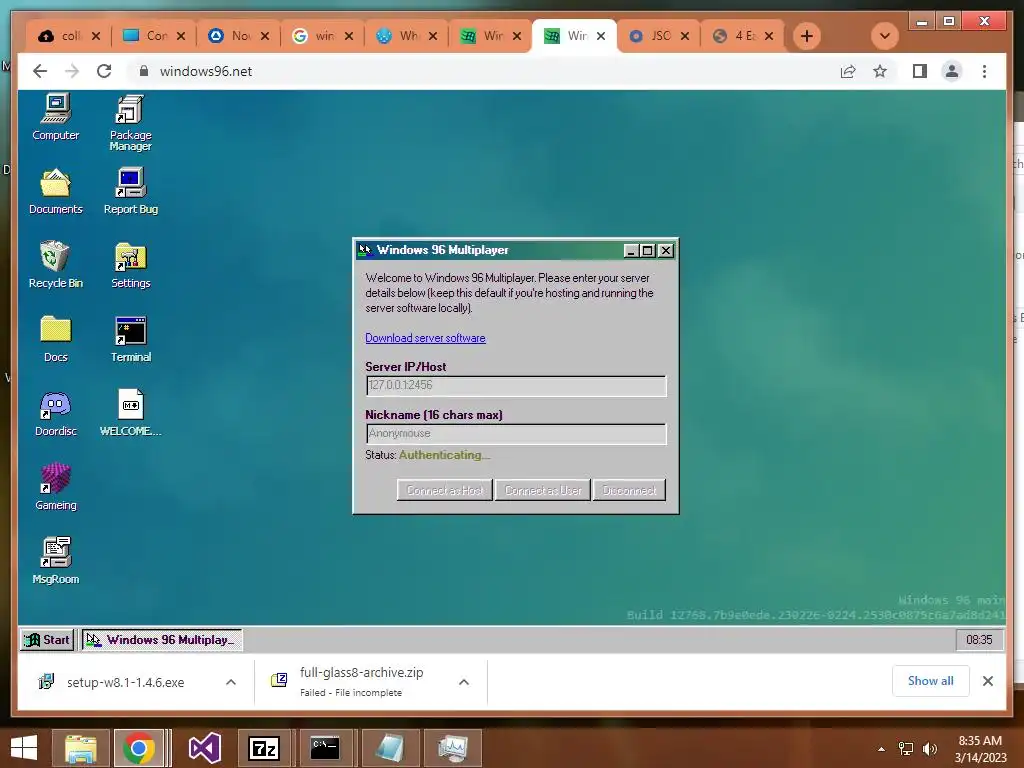The height and width of the screenshot is (768, 1024).
Task: Close the Windows 96 Multiplayer dialog
Action: click(x=665, y=251)
